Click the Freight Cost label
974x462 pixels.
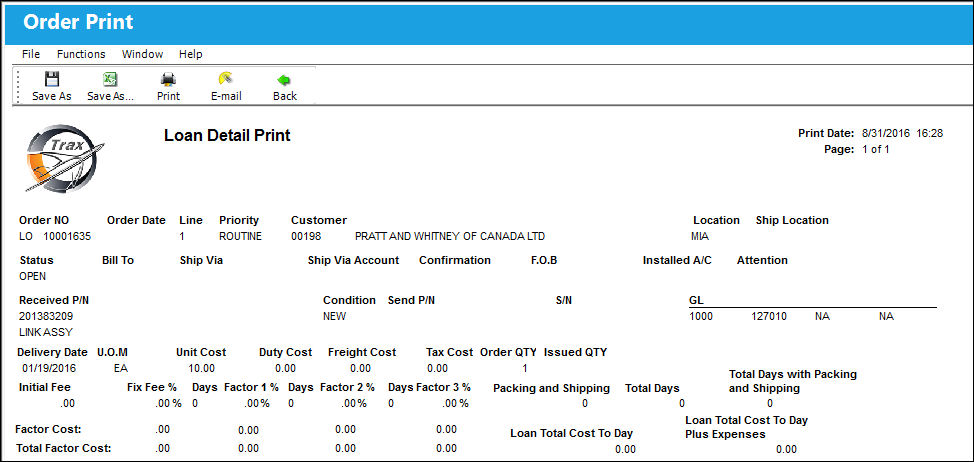pyautogui.click(x=362, y=352)
